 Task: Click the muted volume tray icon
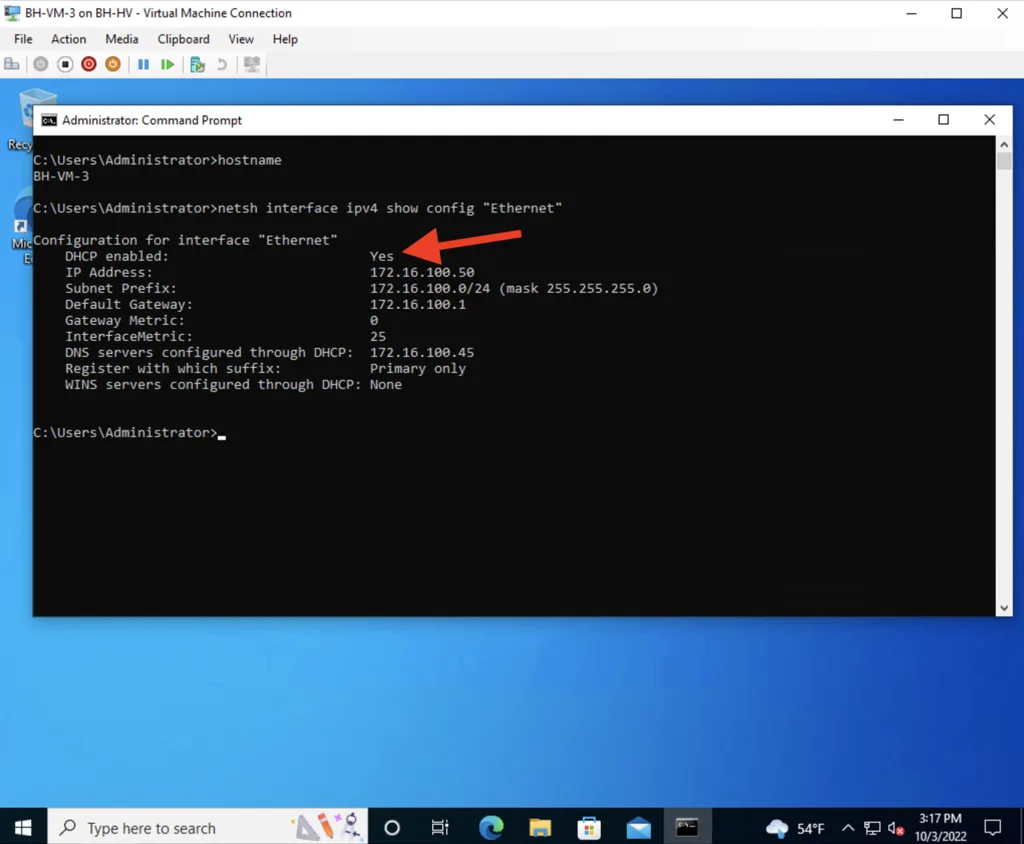(896, 828)
